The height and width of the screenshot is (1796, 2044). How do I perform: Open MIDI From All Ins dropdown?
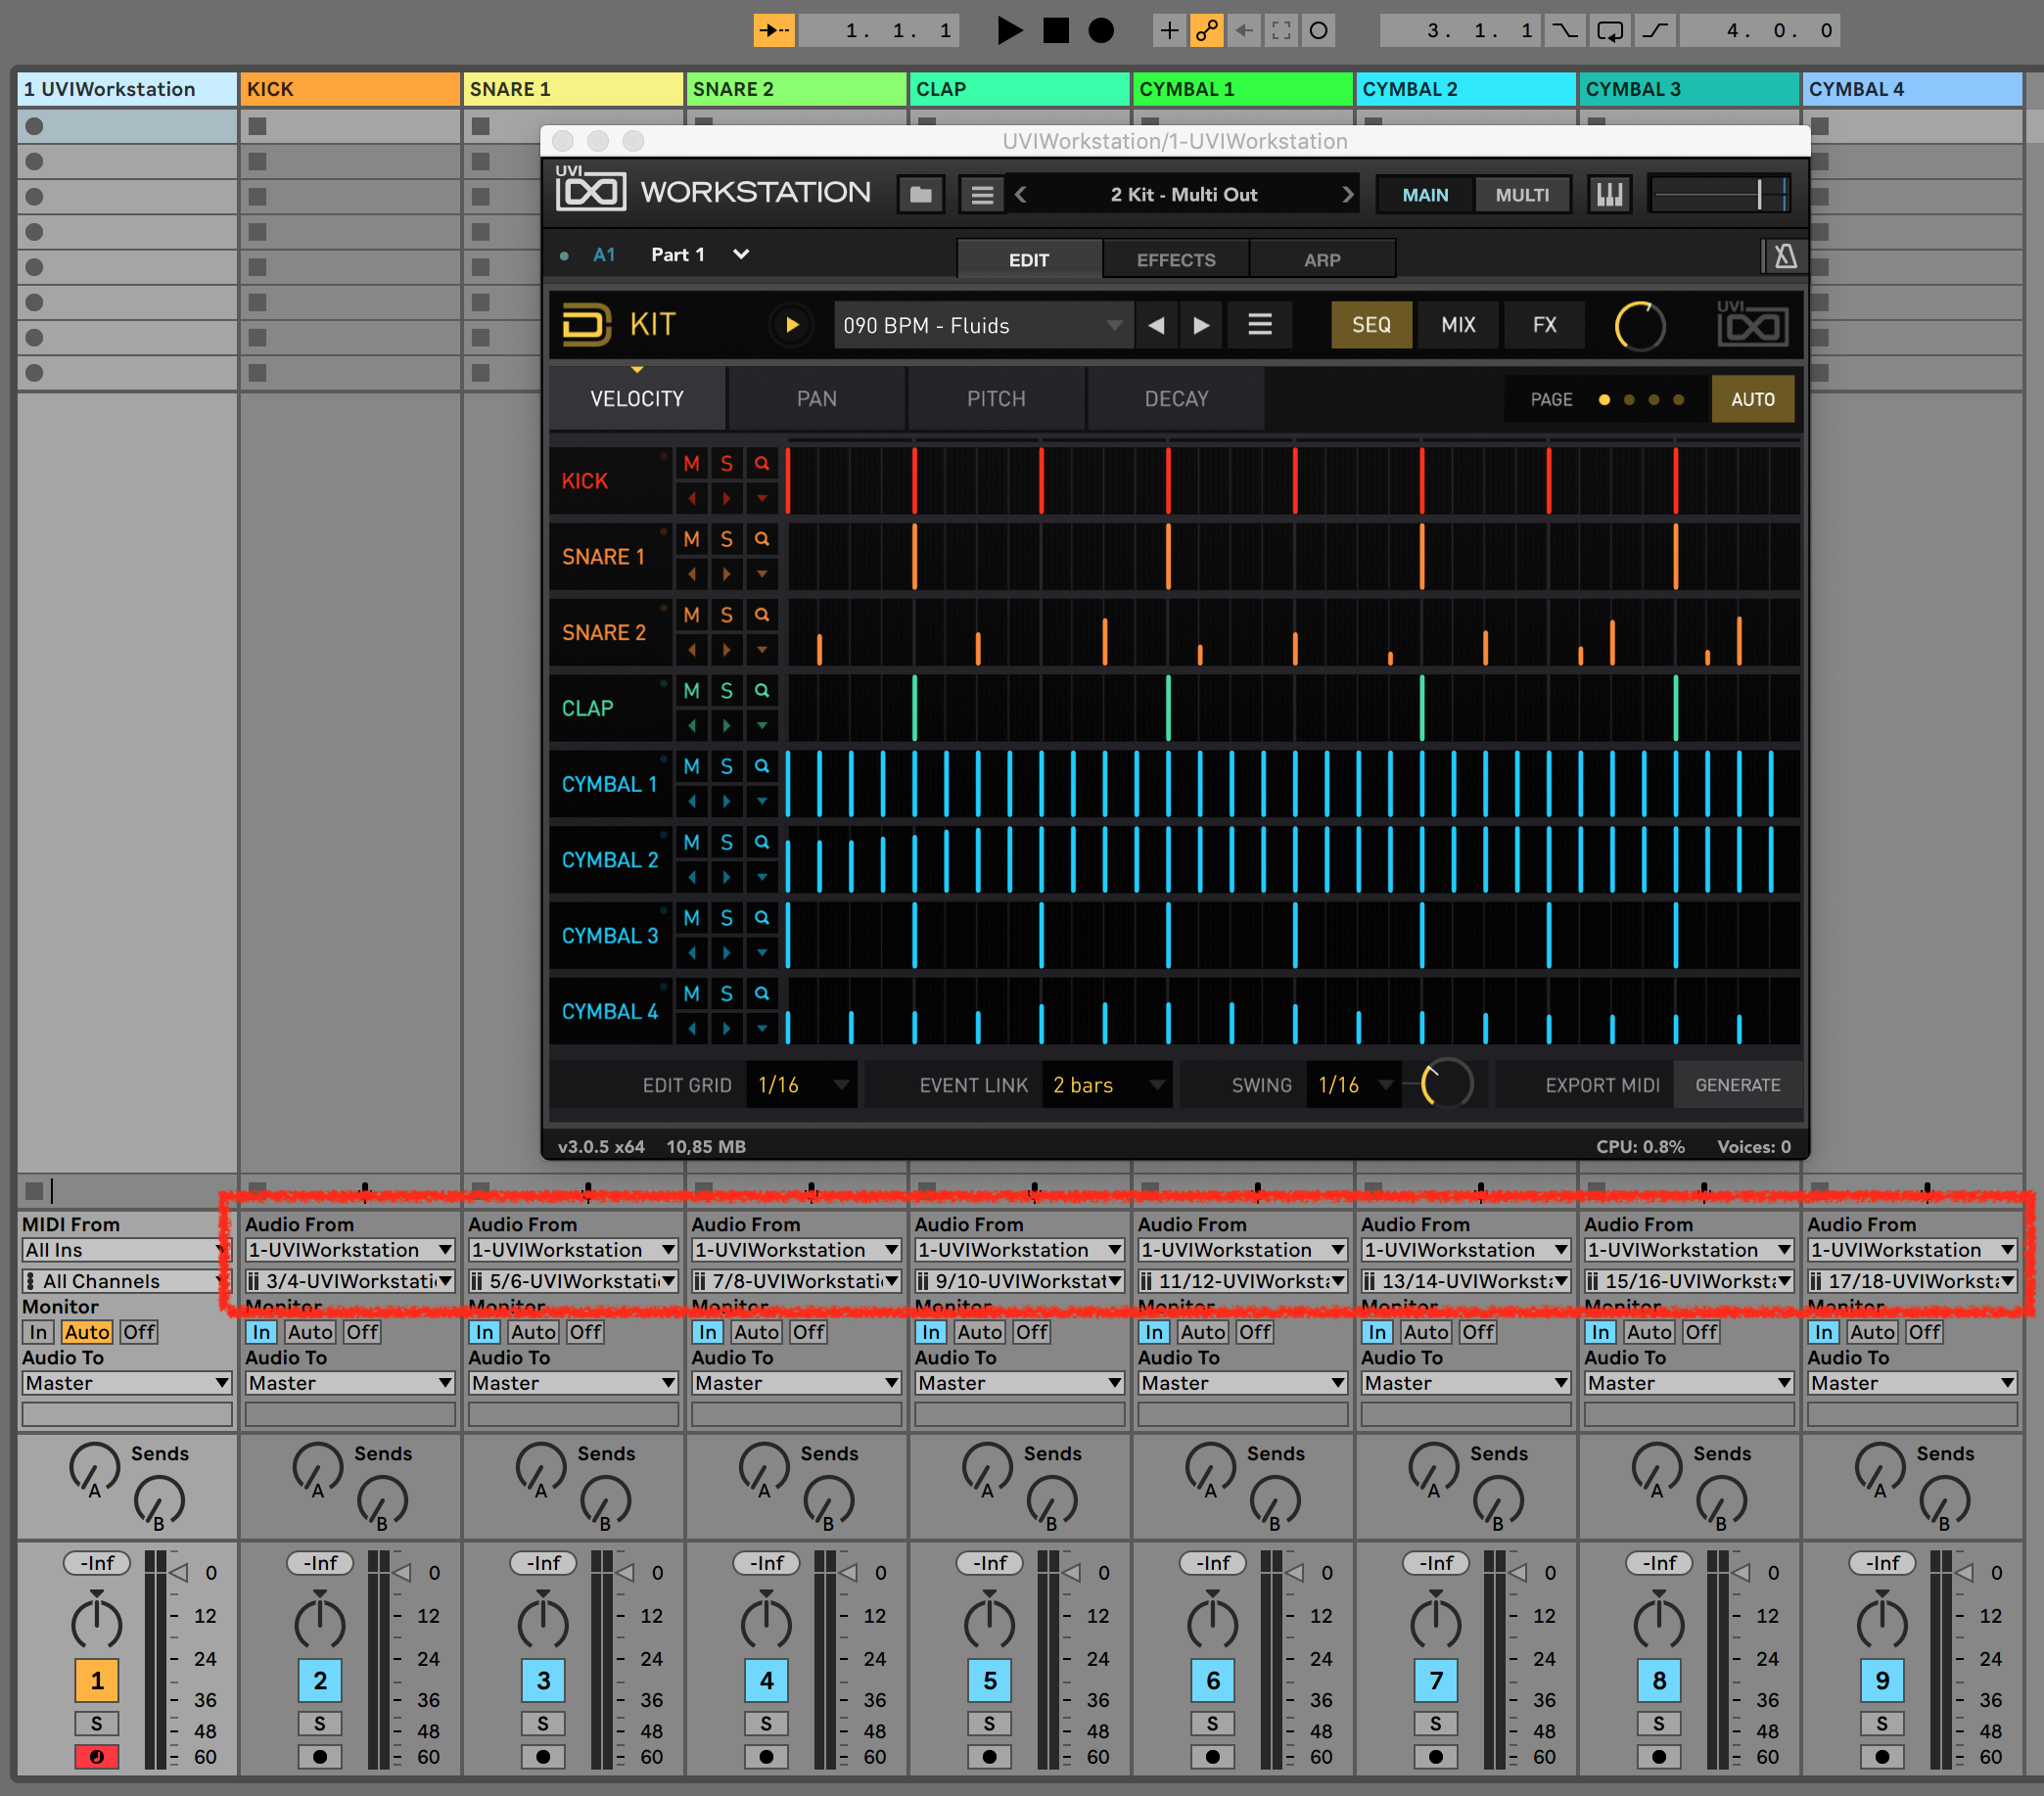(127, 1250)
